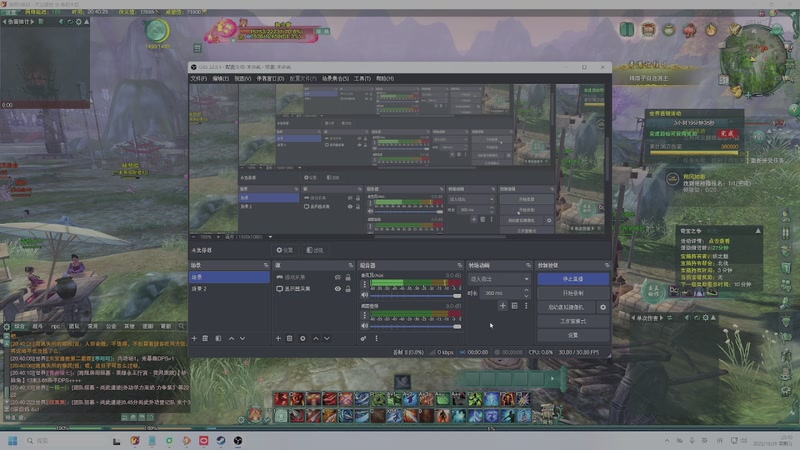
Task: Open Edit menu in OBS
Action: (x=220, y=79)
